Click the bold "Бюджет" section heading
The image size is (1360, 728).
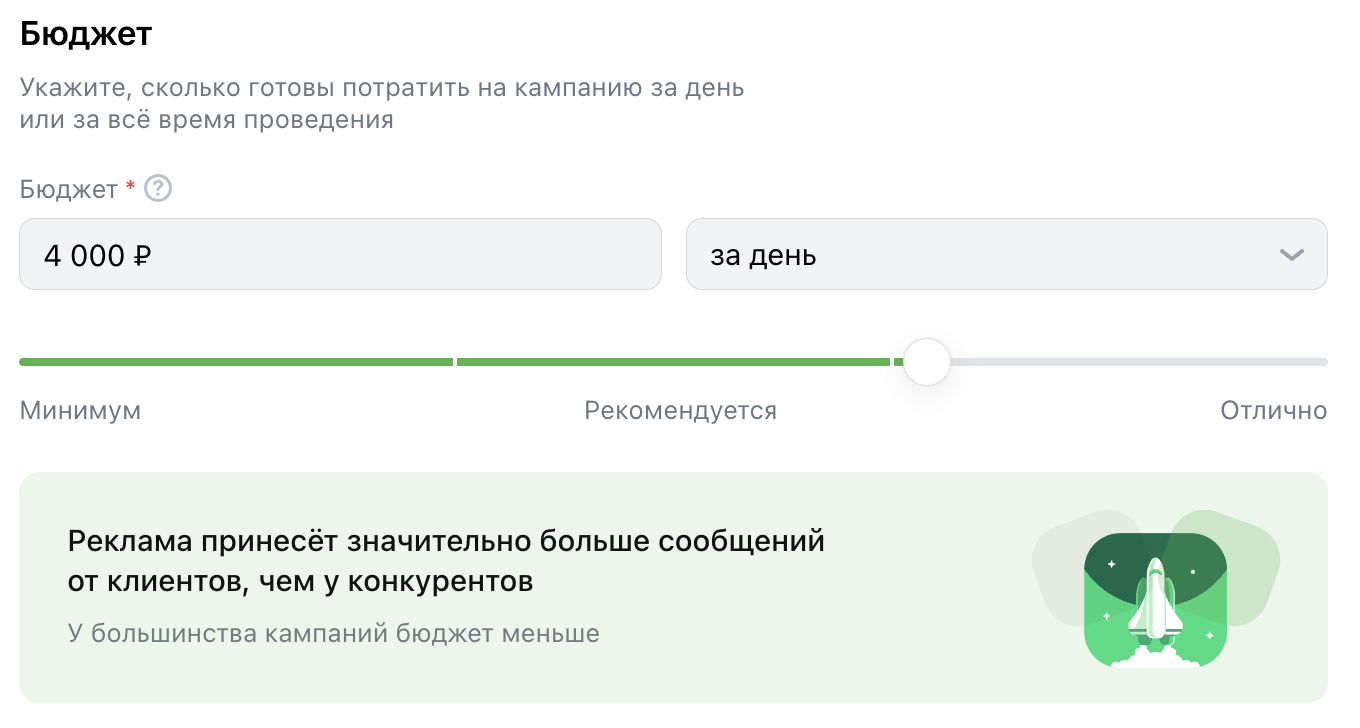coord(86,35)
